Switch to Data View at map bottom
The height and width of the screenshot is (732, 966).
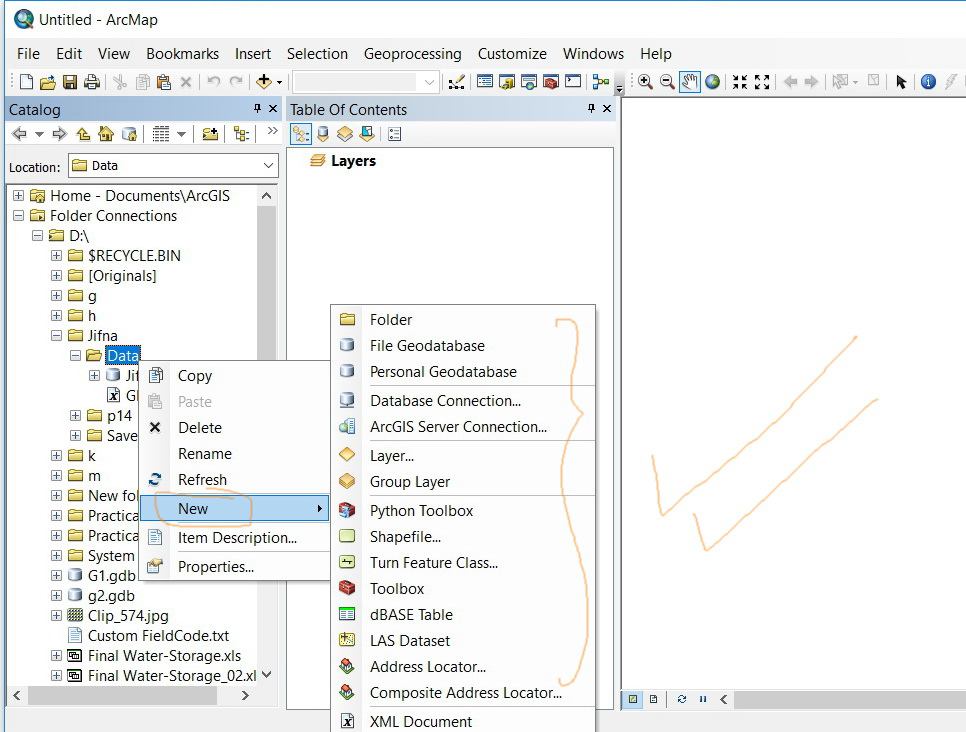coord(633,699)
